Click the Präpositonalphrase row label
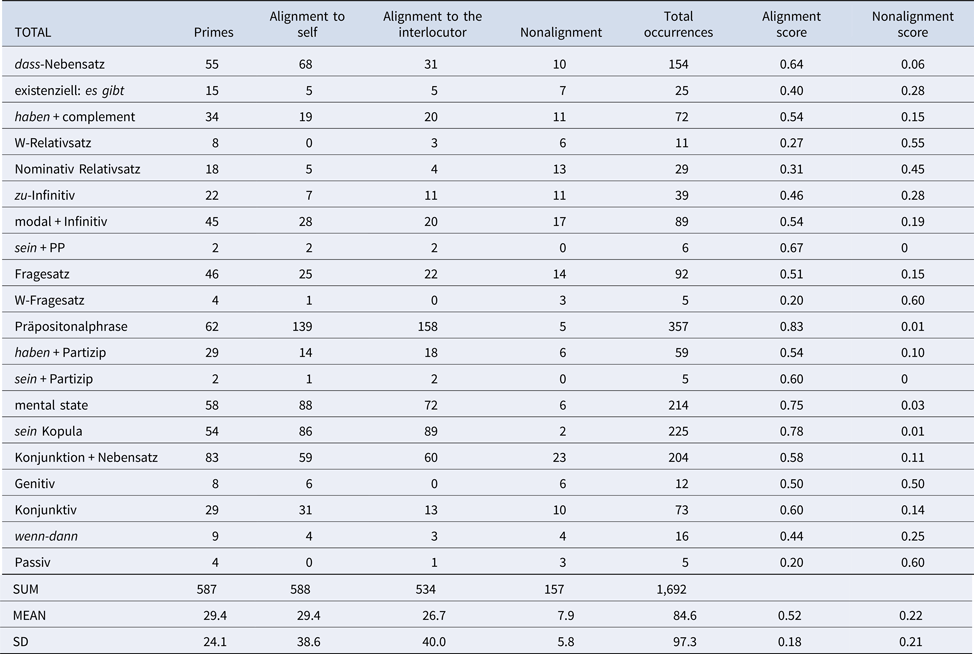The image size is (974, 654). (x=71, y=325)
